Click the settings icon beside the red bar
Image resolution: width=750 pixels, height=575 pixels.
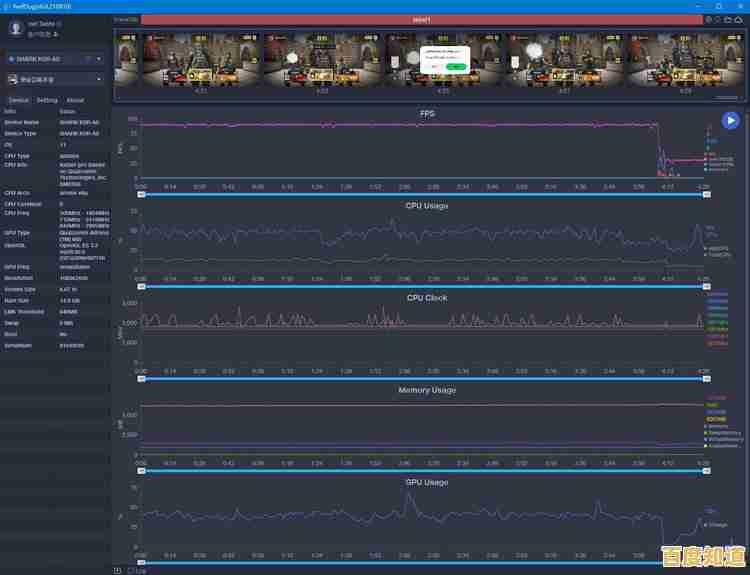(708, 19)
